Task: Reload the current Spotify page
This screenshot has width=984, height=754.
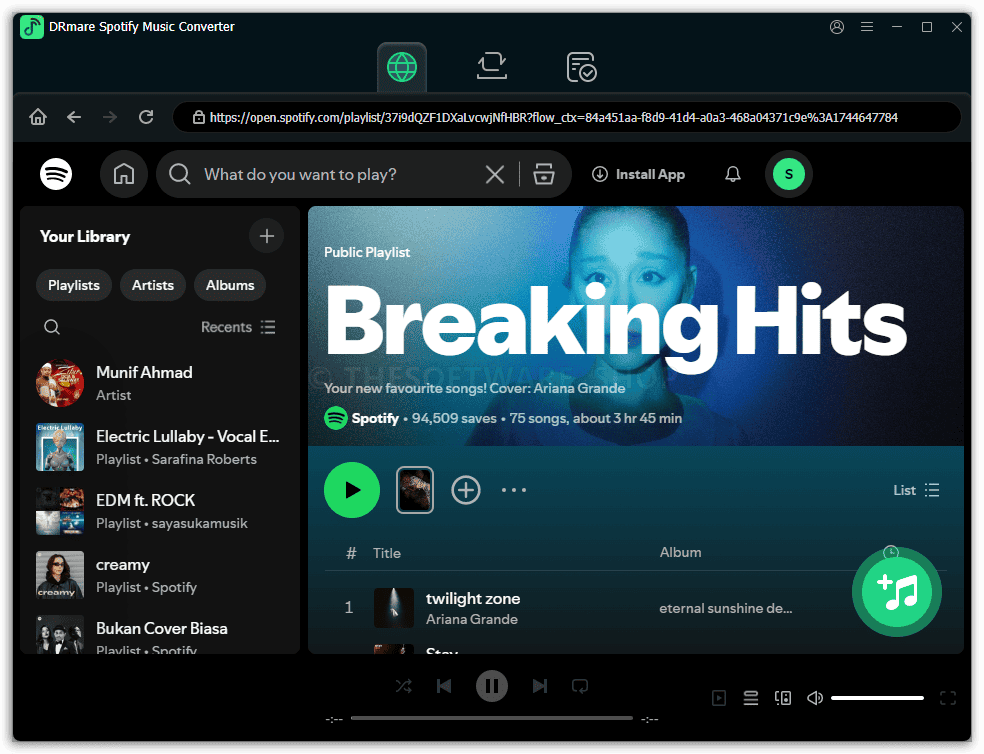Action: tap(146, 117)
